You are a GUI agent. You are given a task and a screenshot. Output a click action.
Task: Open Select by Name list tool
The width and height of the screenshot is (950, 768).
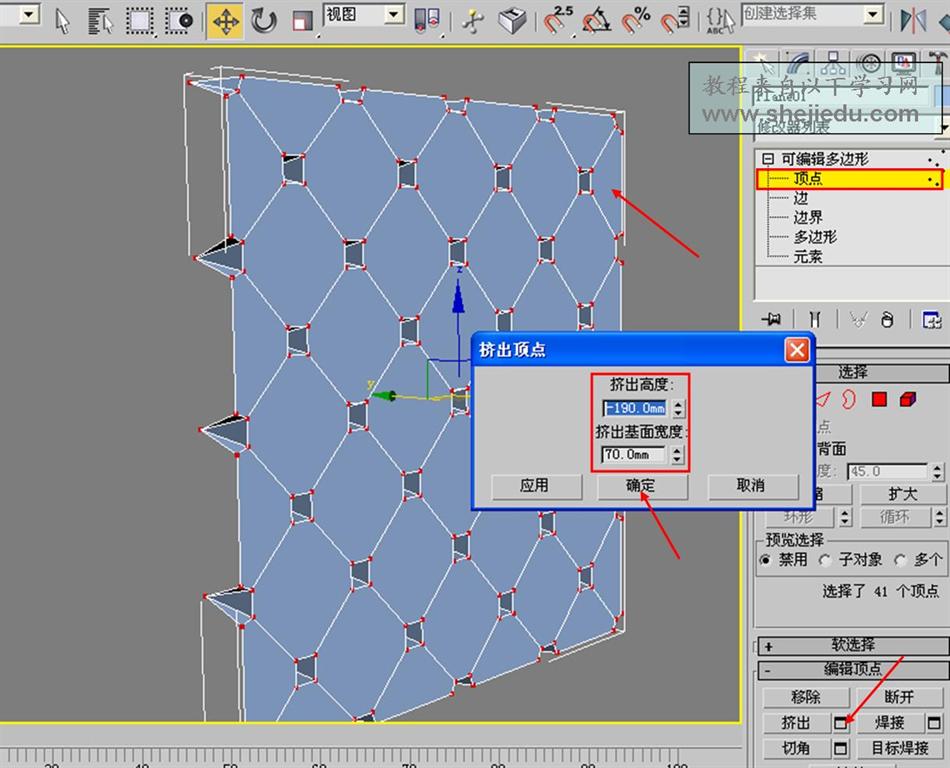[x=100, y=20]
